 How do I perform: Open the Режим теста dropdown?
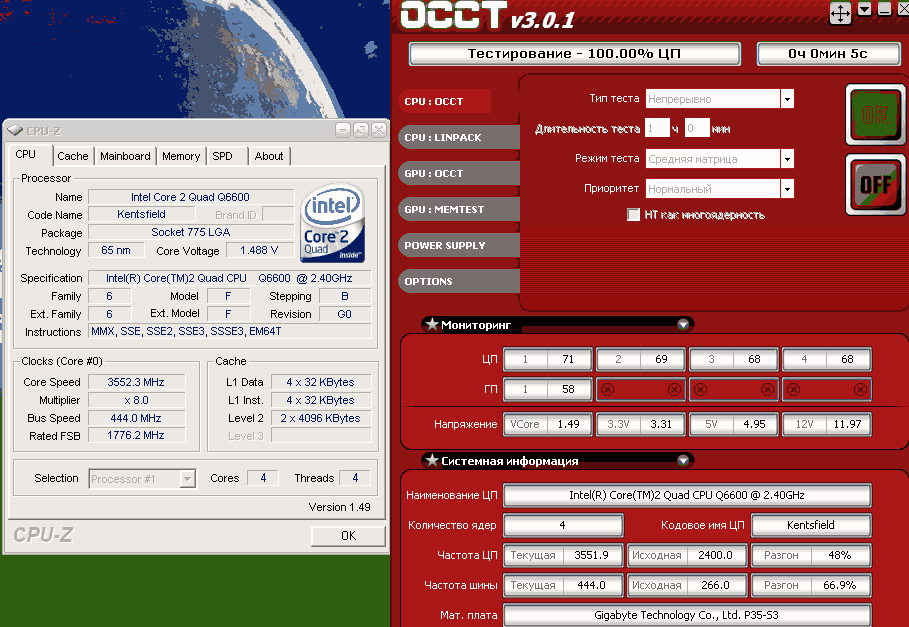787,159
